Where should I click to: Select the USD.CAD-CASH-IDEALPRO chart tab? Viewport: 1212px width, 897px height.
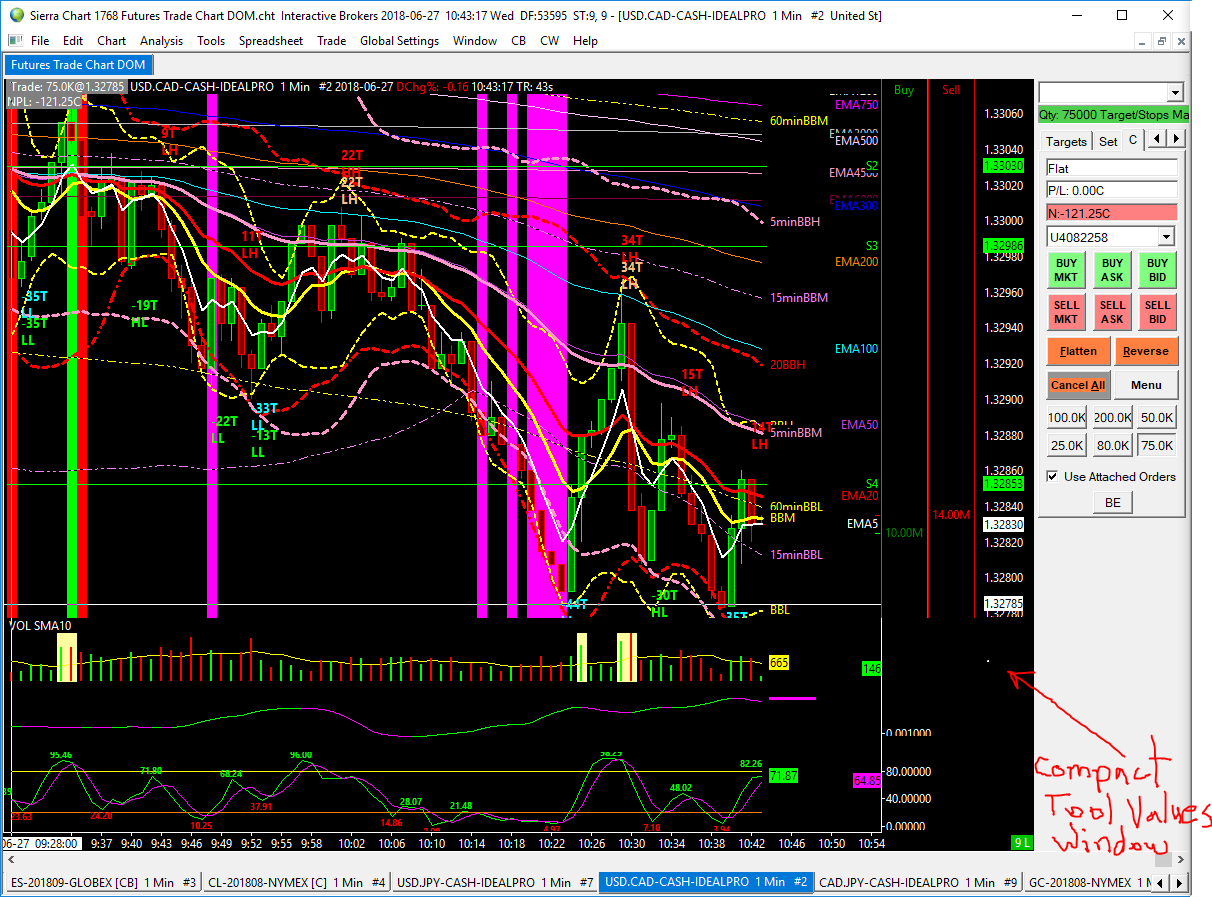pyautogui.click(x=706, y=882)
